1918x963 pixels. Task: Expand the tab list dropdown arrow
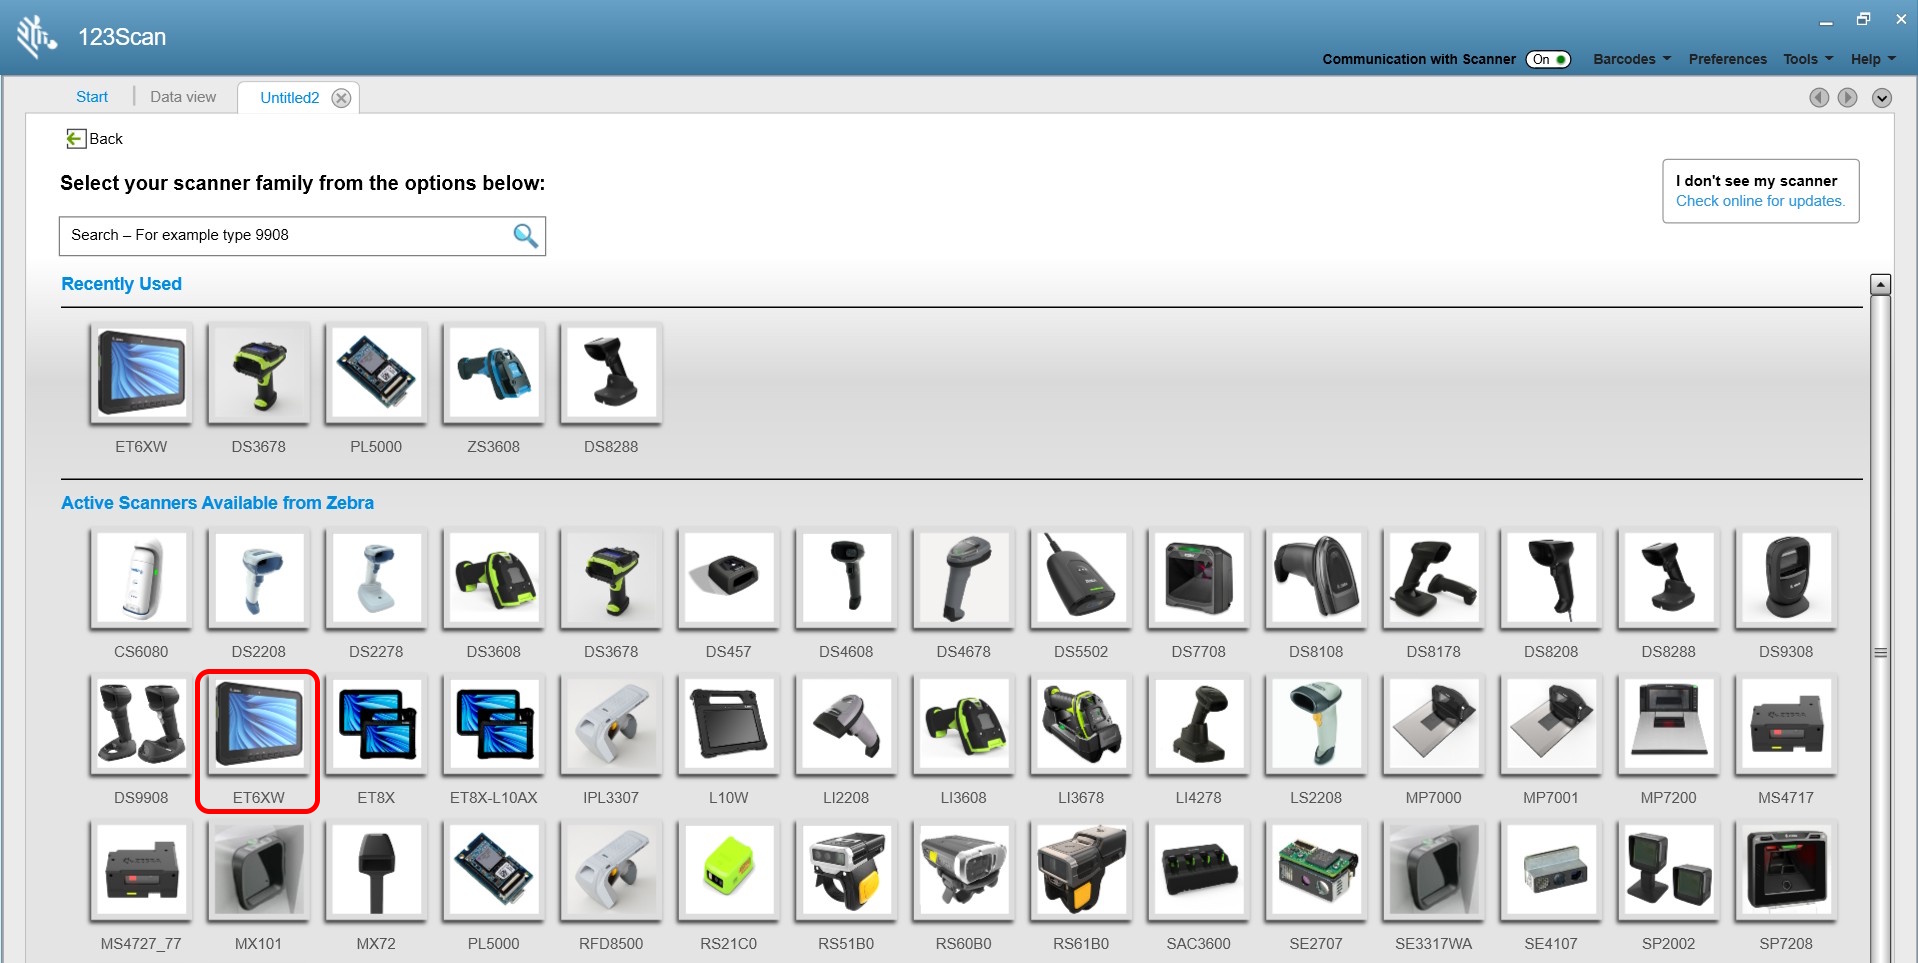pos(1882,97)
